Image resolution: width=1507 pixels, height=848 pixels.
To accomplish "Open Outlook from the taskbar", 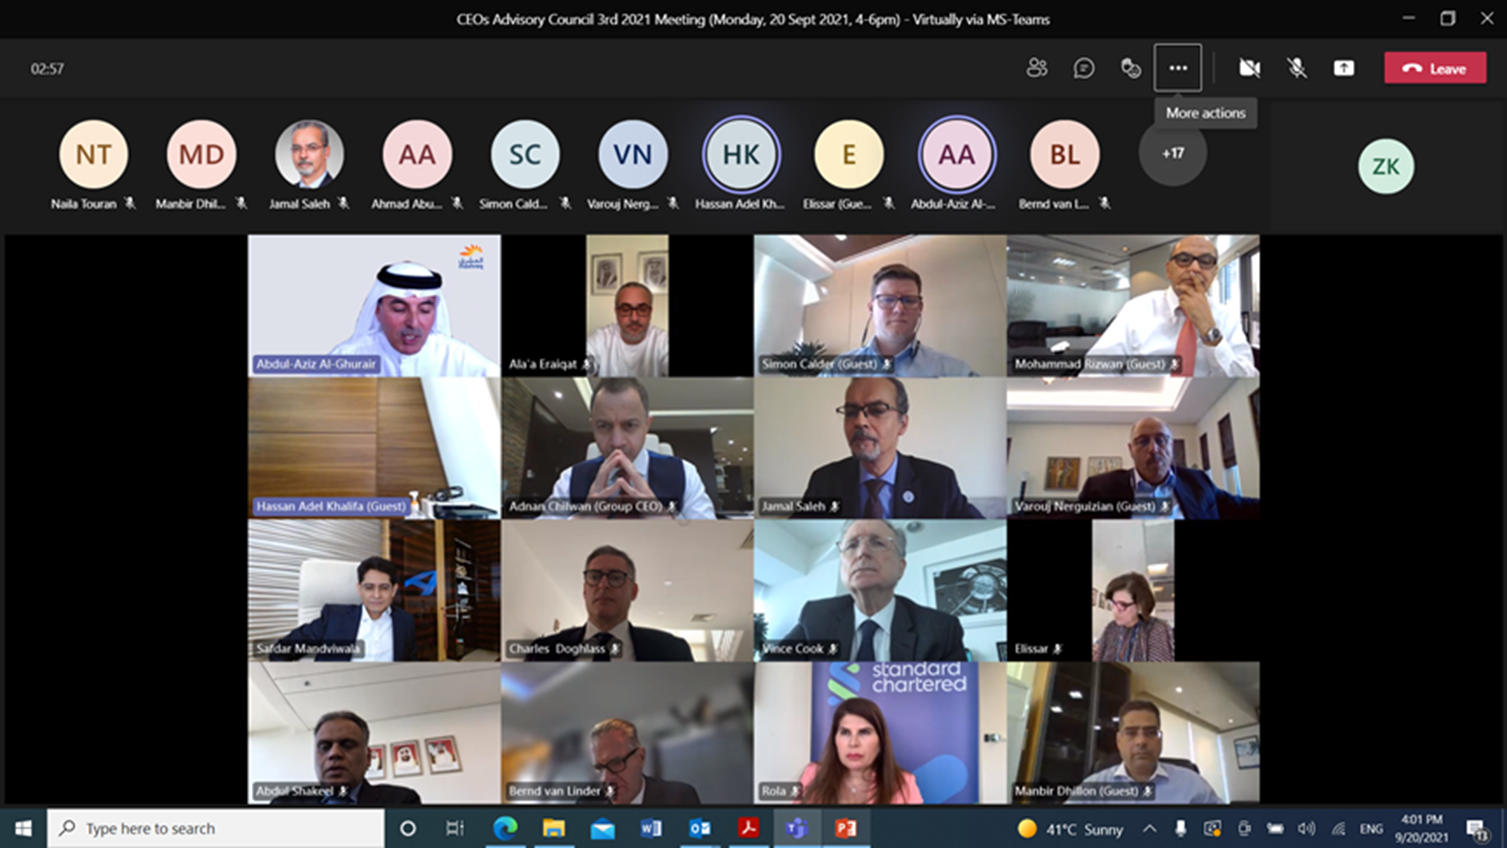I will 700,828.
